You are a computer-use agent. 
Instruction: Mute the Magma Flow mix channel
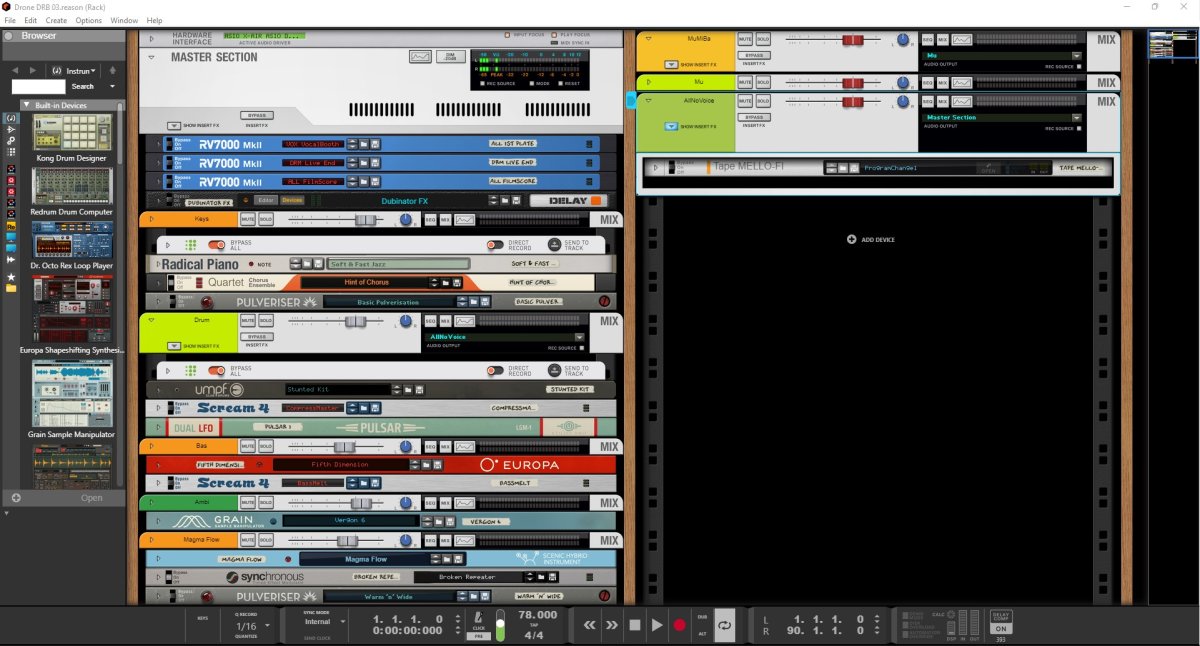248,540
